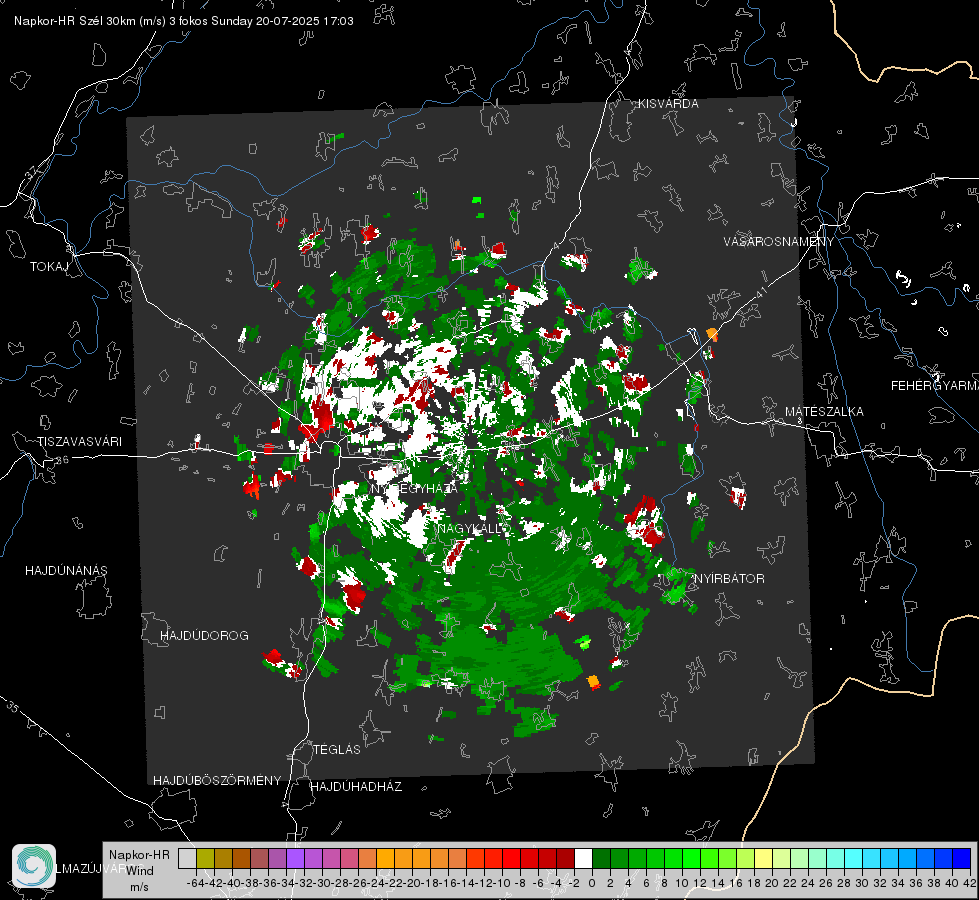Click road number 41 near Vásárosnamény
This screenshot has height=900, width=979.
coord(761,292)
